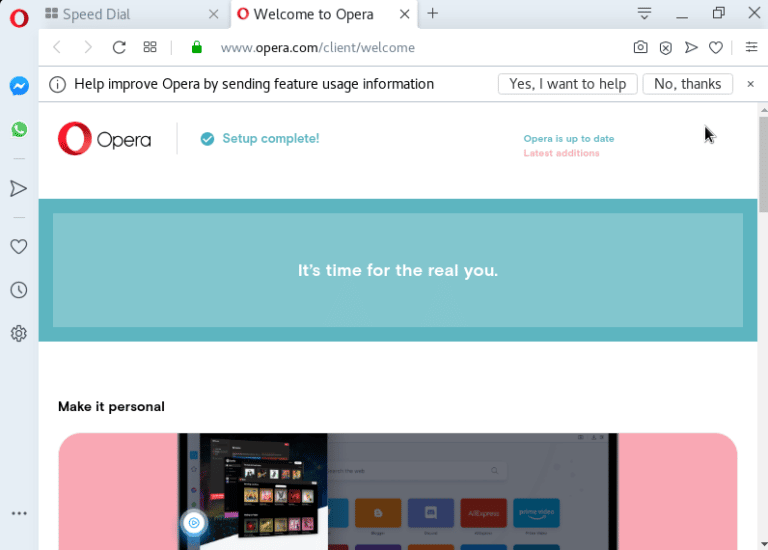Viewport: 768px width, 550px height.
Task: Click the page vertical scrollbar thumb
Action: [764, 165]
